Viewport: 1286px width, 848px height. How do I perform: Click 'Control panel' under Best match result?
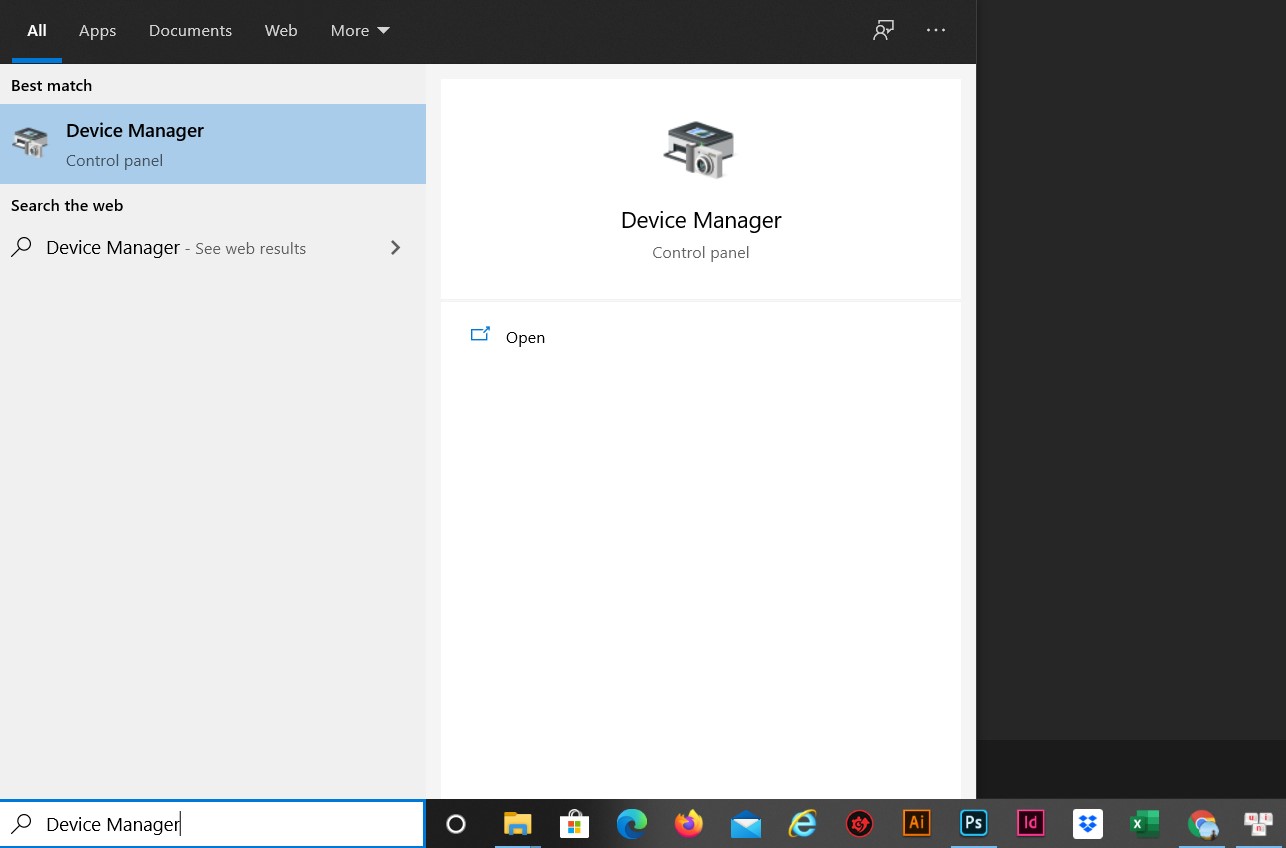[114, 161]
